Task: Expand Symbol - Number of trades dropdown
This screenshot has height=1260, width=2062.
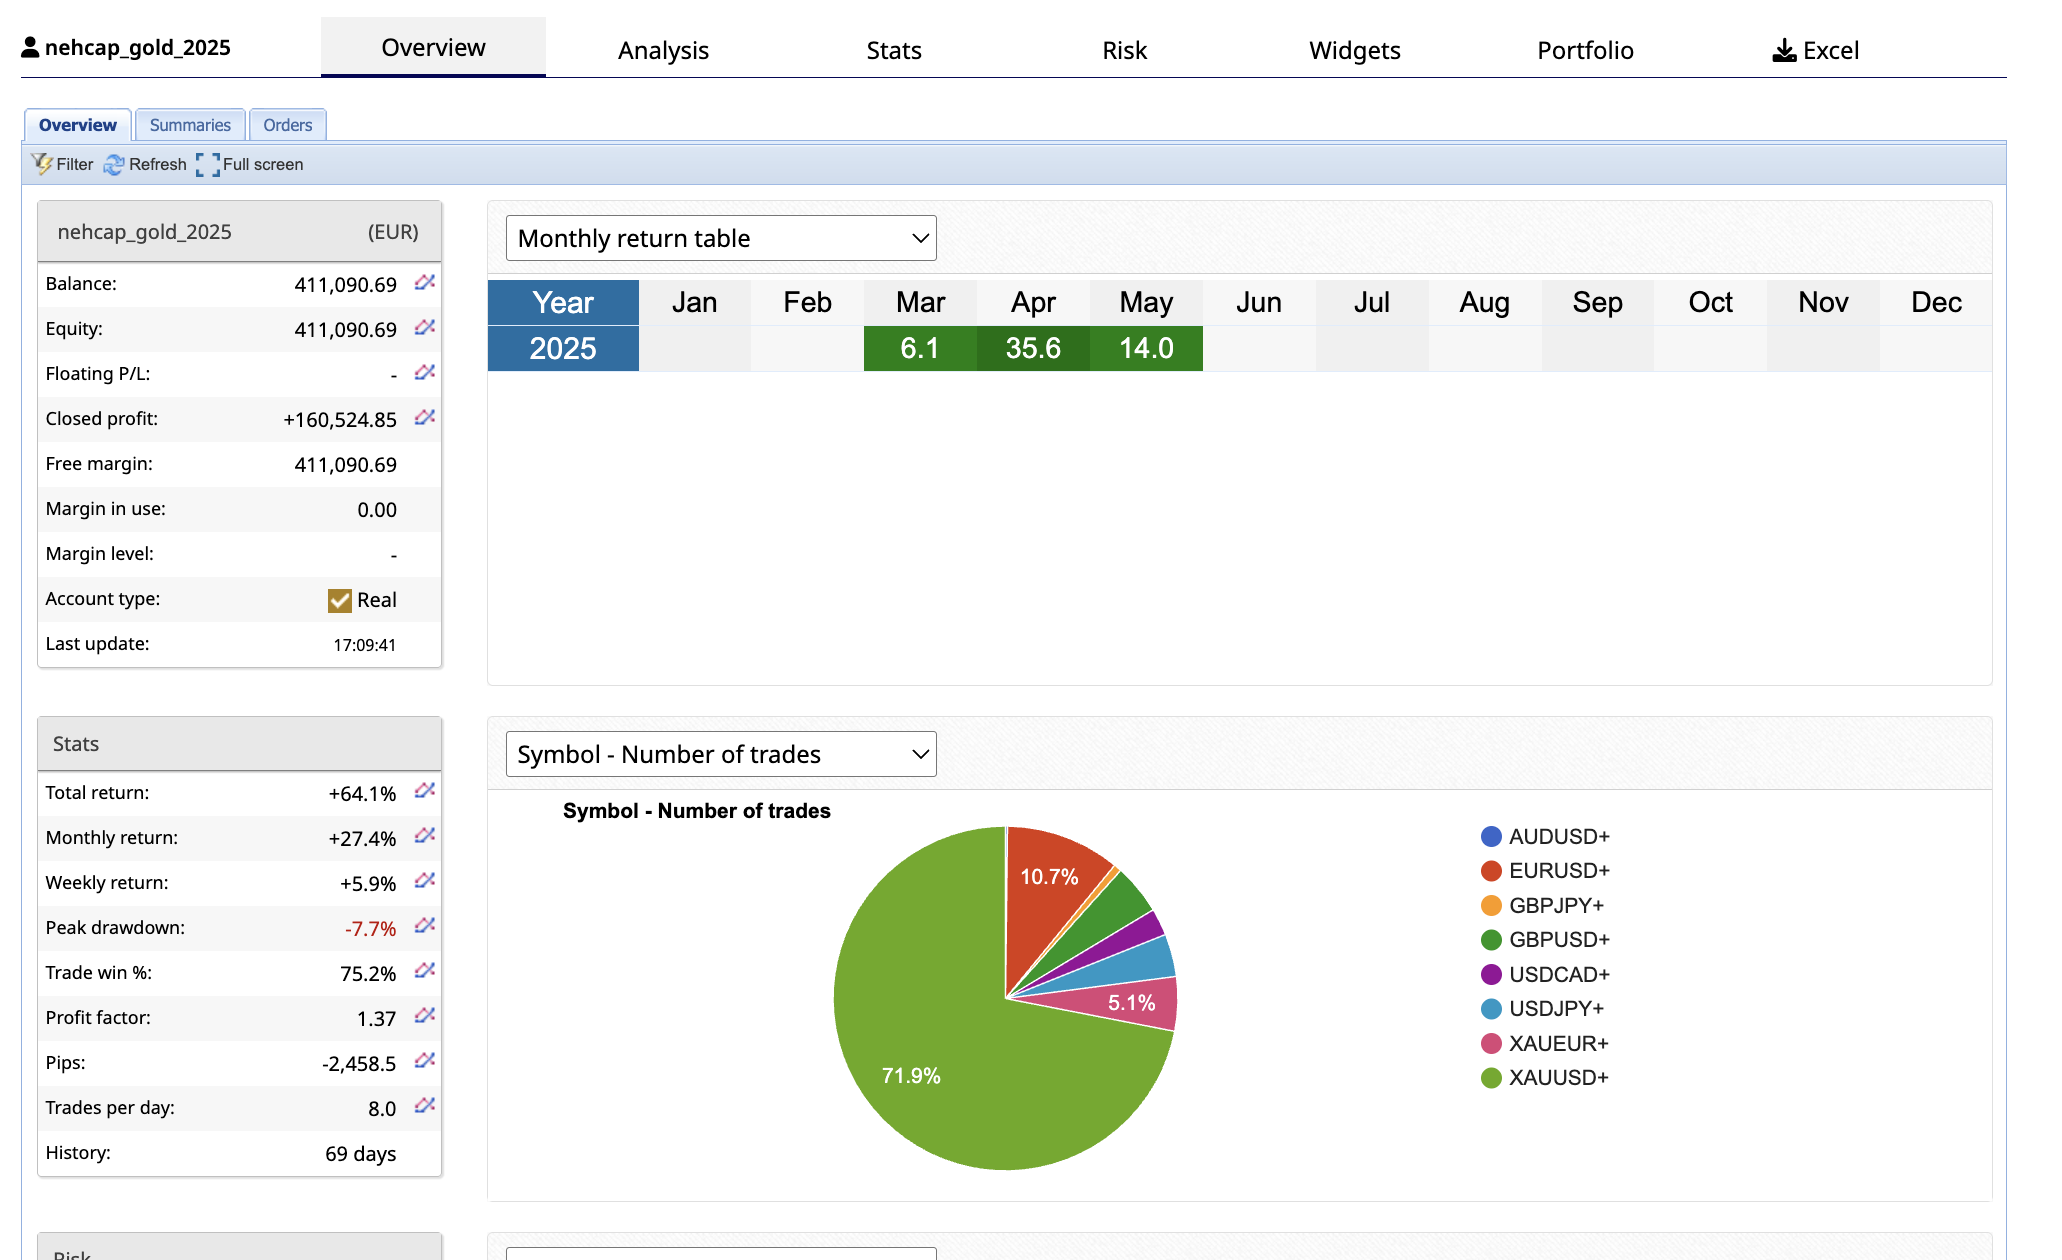Action: click(720, 754)
